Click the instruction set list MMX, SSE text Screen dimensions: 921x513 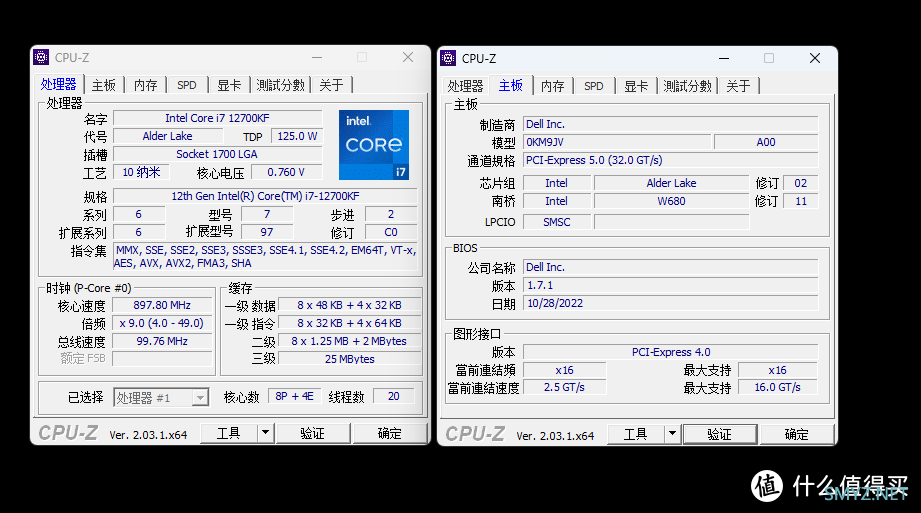265,257
